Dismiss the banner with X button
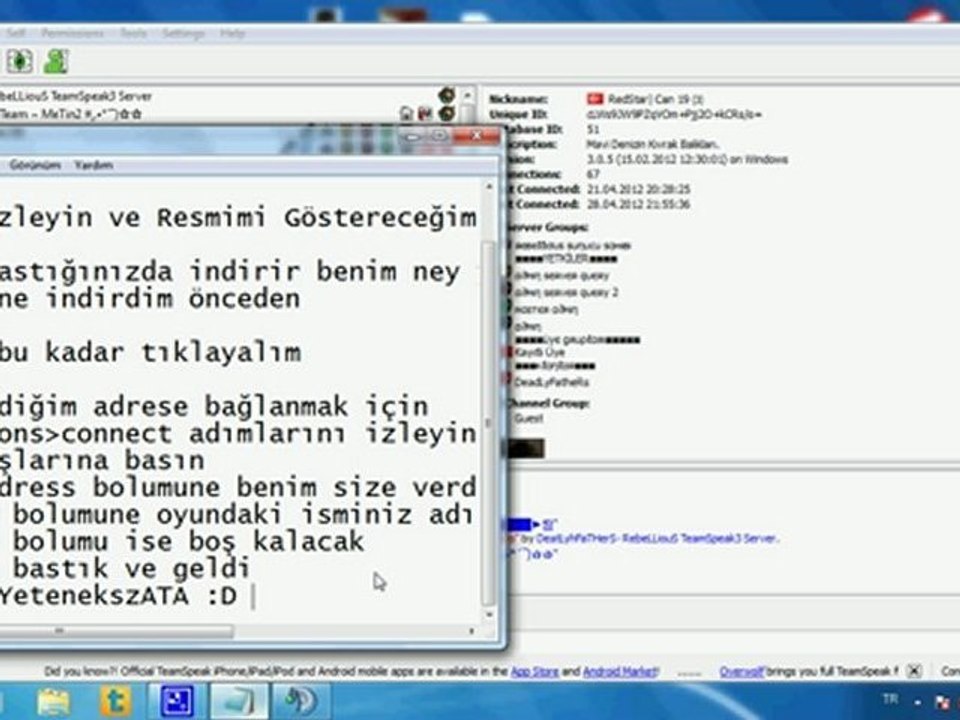Viewport: 960px width, 720px height. coord(914,672)
